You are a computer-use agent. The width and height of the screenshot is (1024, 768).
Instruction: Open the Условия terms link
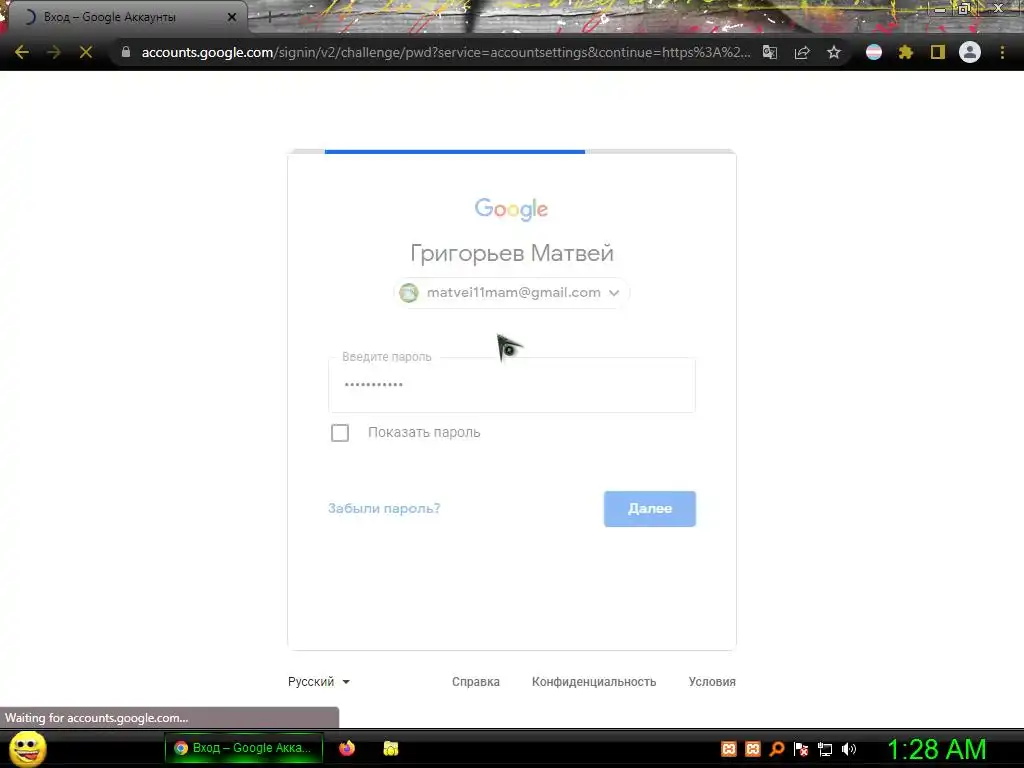click(x=712, y=682)
